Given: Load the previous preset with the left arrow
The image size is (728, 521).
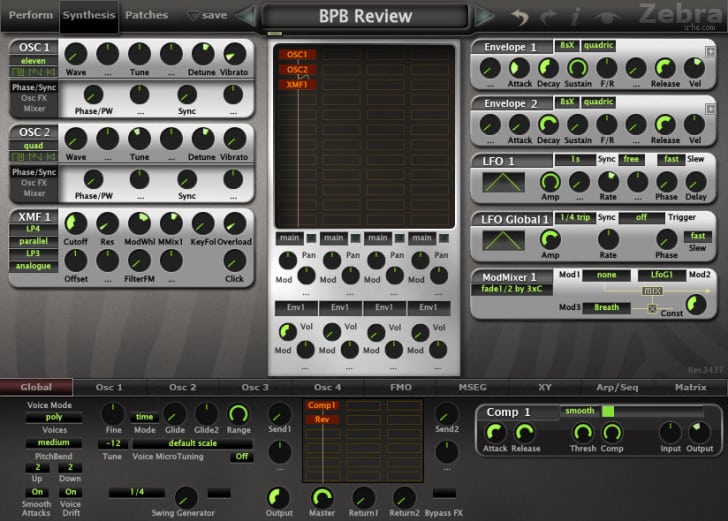Looking at the screenshot, I should (x=246, y=17).
